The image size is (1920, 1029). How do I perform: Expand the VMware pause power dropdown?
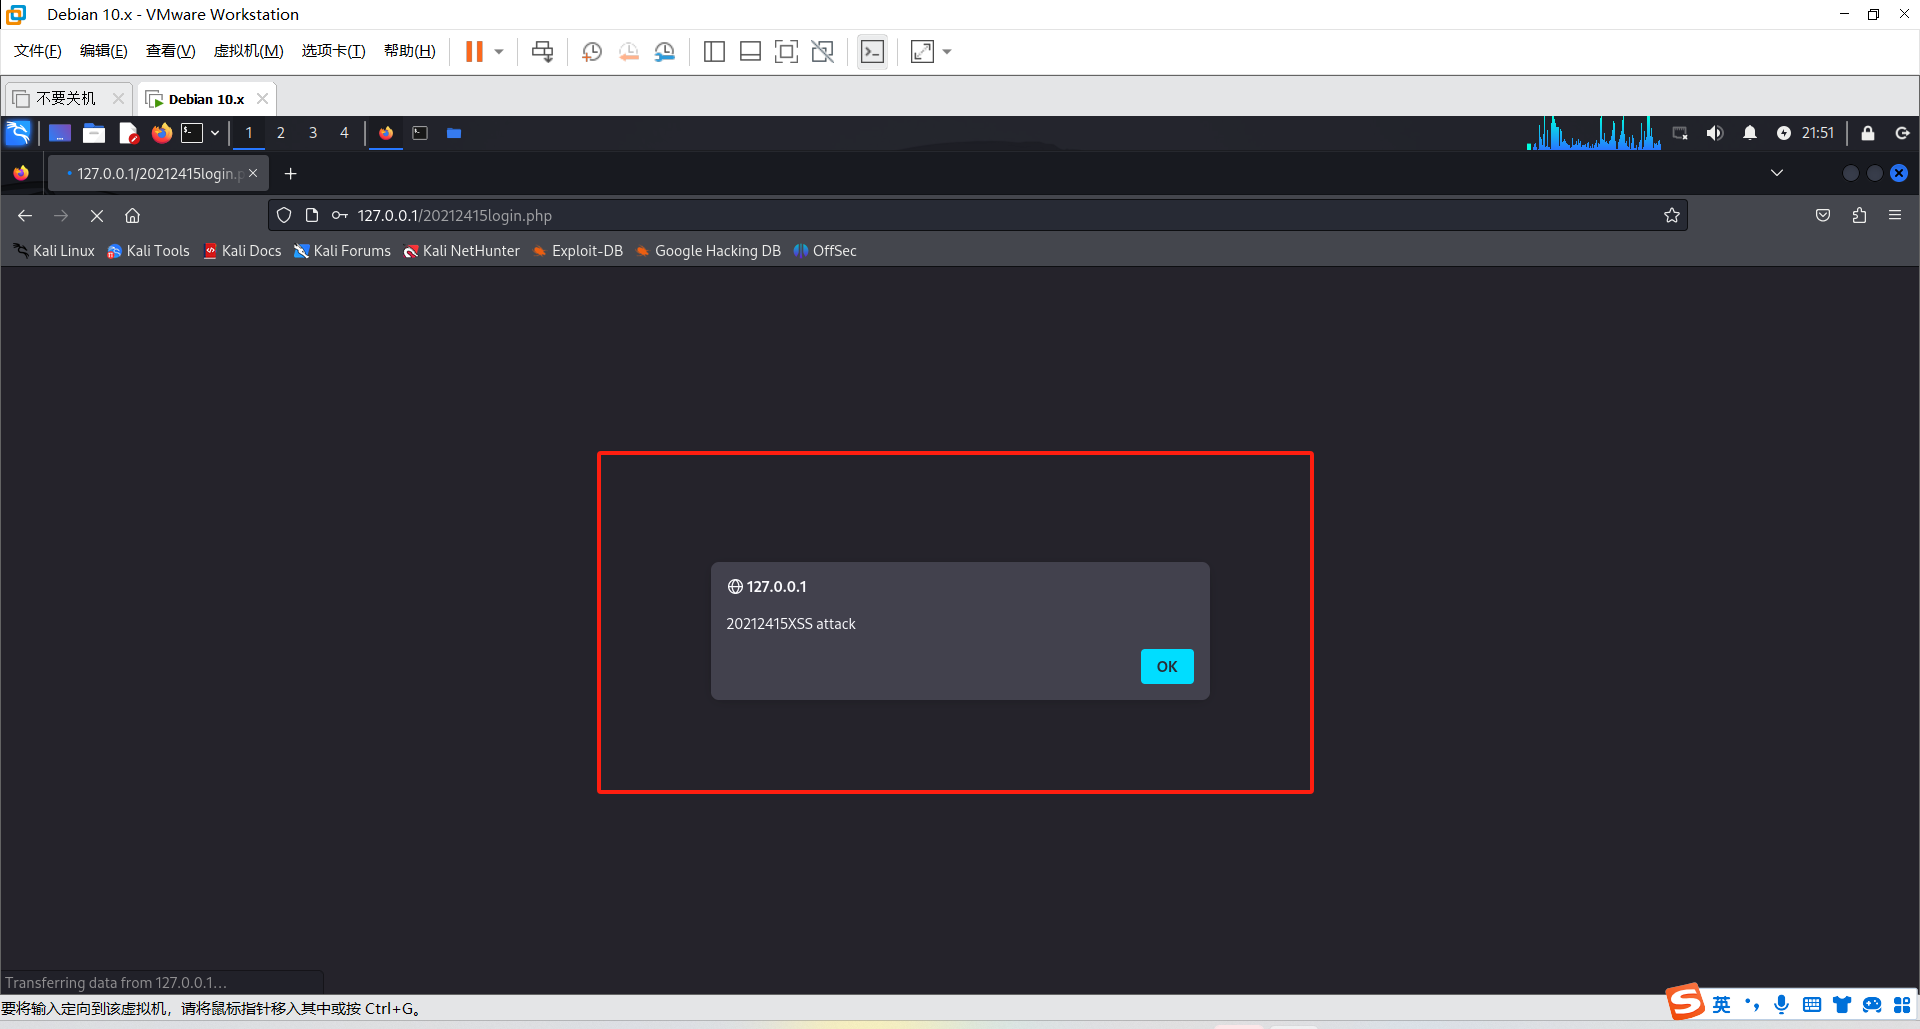(x=499, y=52)
